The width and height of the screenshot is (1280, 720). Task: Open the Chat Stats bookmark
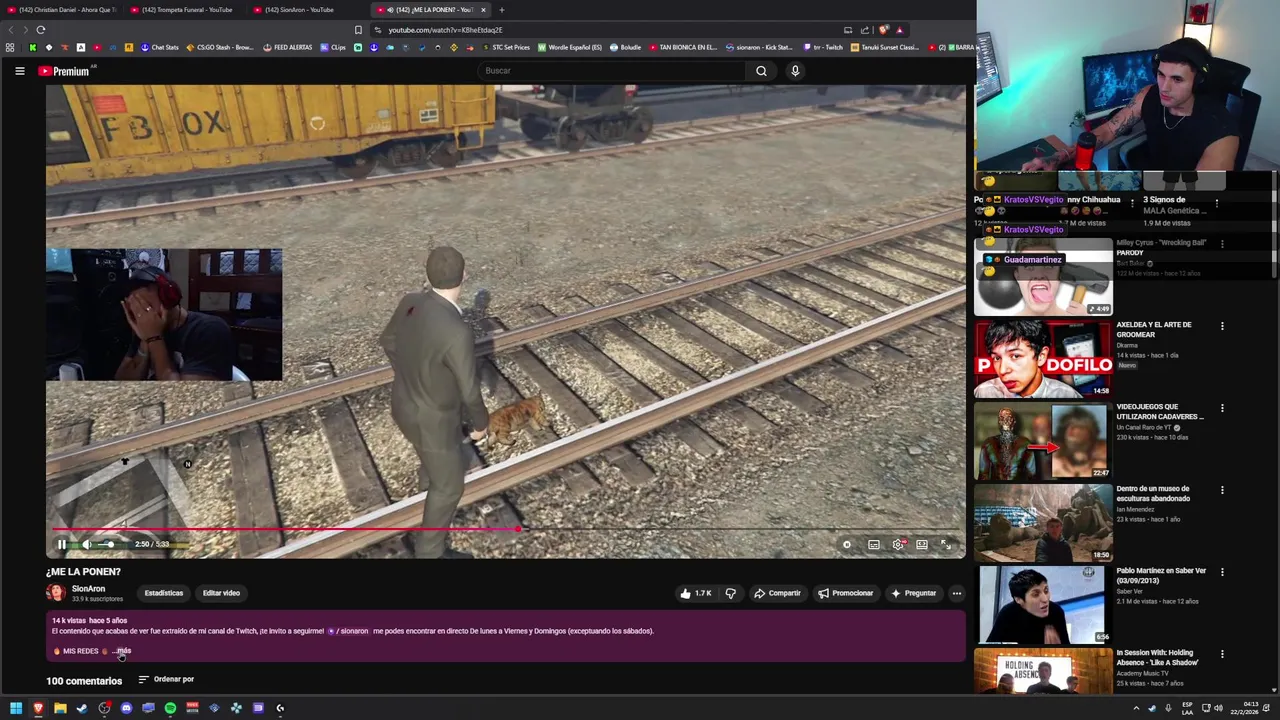[x=160, y=47]
